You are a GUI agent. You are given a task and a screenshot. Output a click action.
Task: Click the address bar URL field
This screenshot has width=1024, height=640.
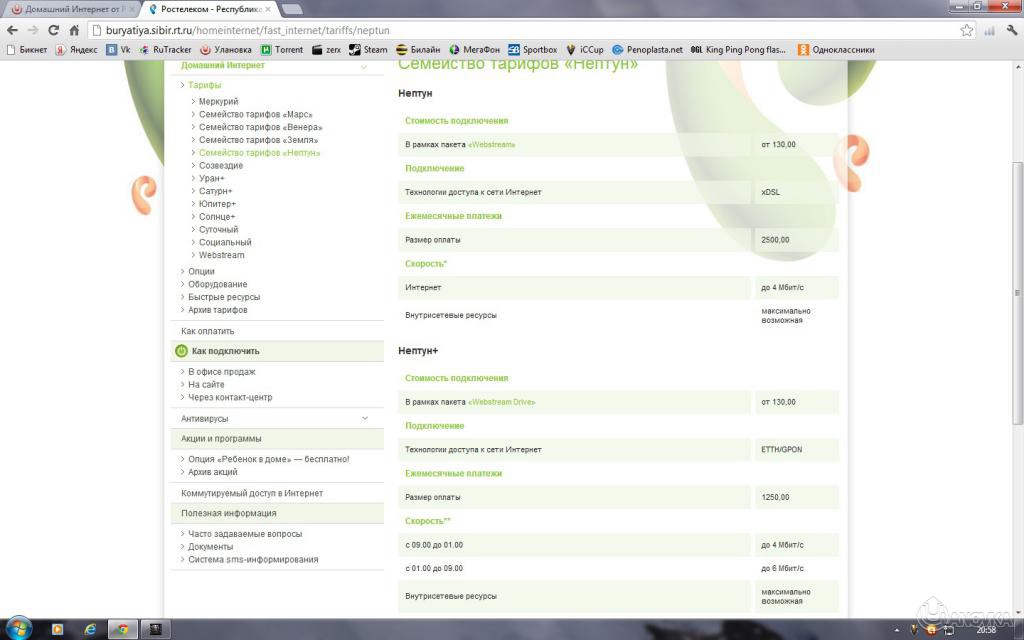(x=522, y=30)
